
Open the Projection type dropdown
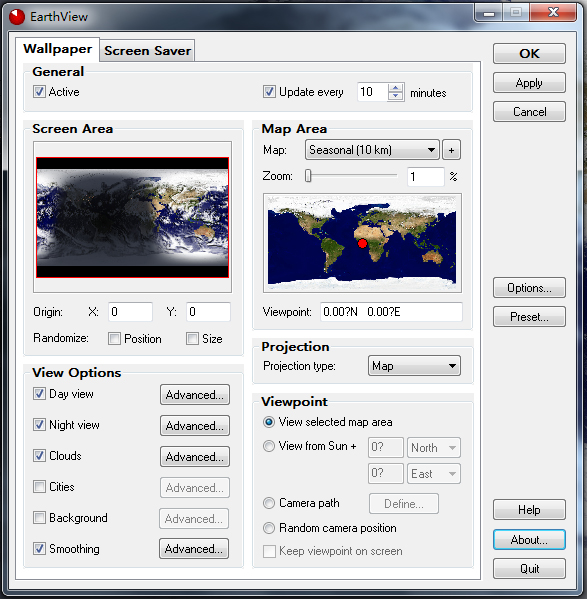coord(414,366)
